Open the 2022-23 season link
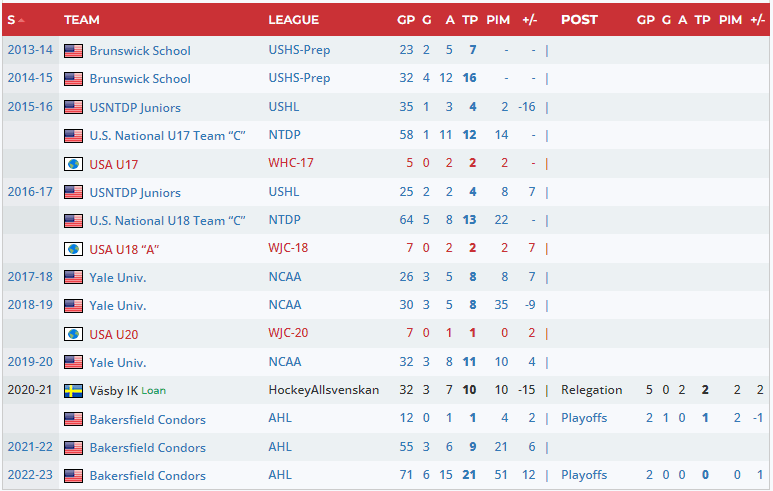Viewport: 773px width, 491px height. coord(28,476)
